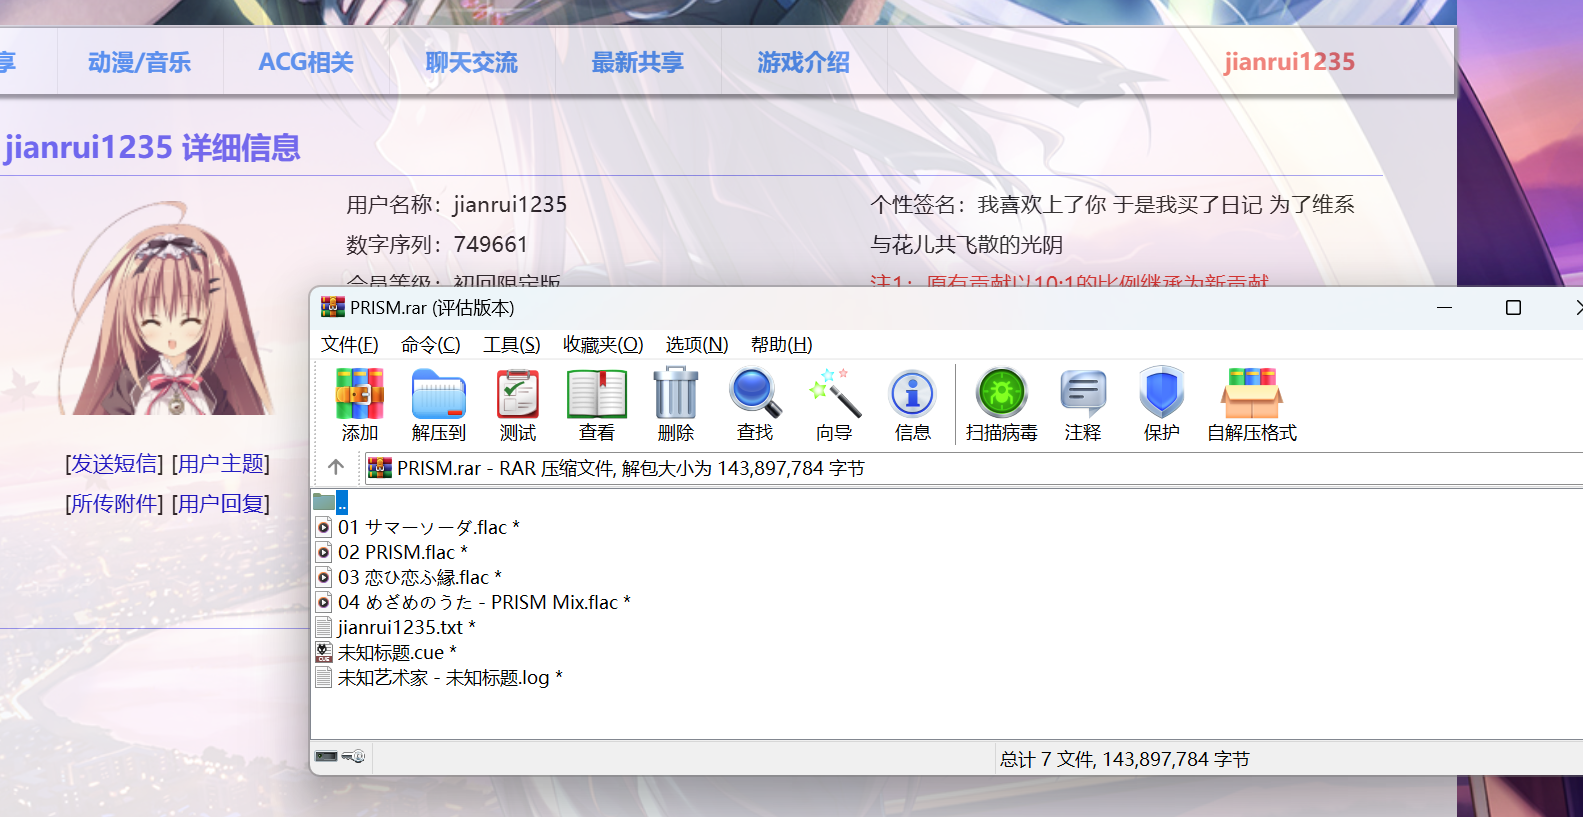This screenshot has width=1583, height=817.
Task: Click the Protect (保护) shield icon
Action: [1161, 405]
